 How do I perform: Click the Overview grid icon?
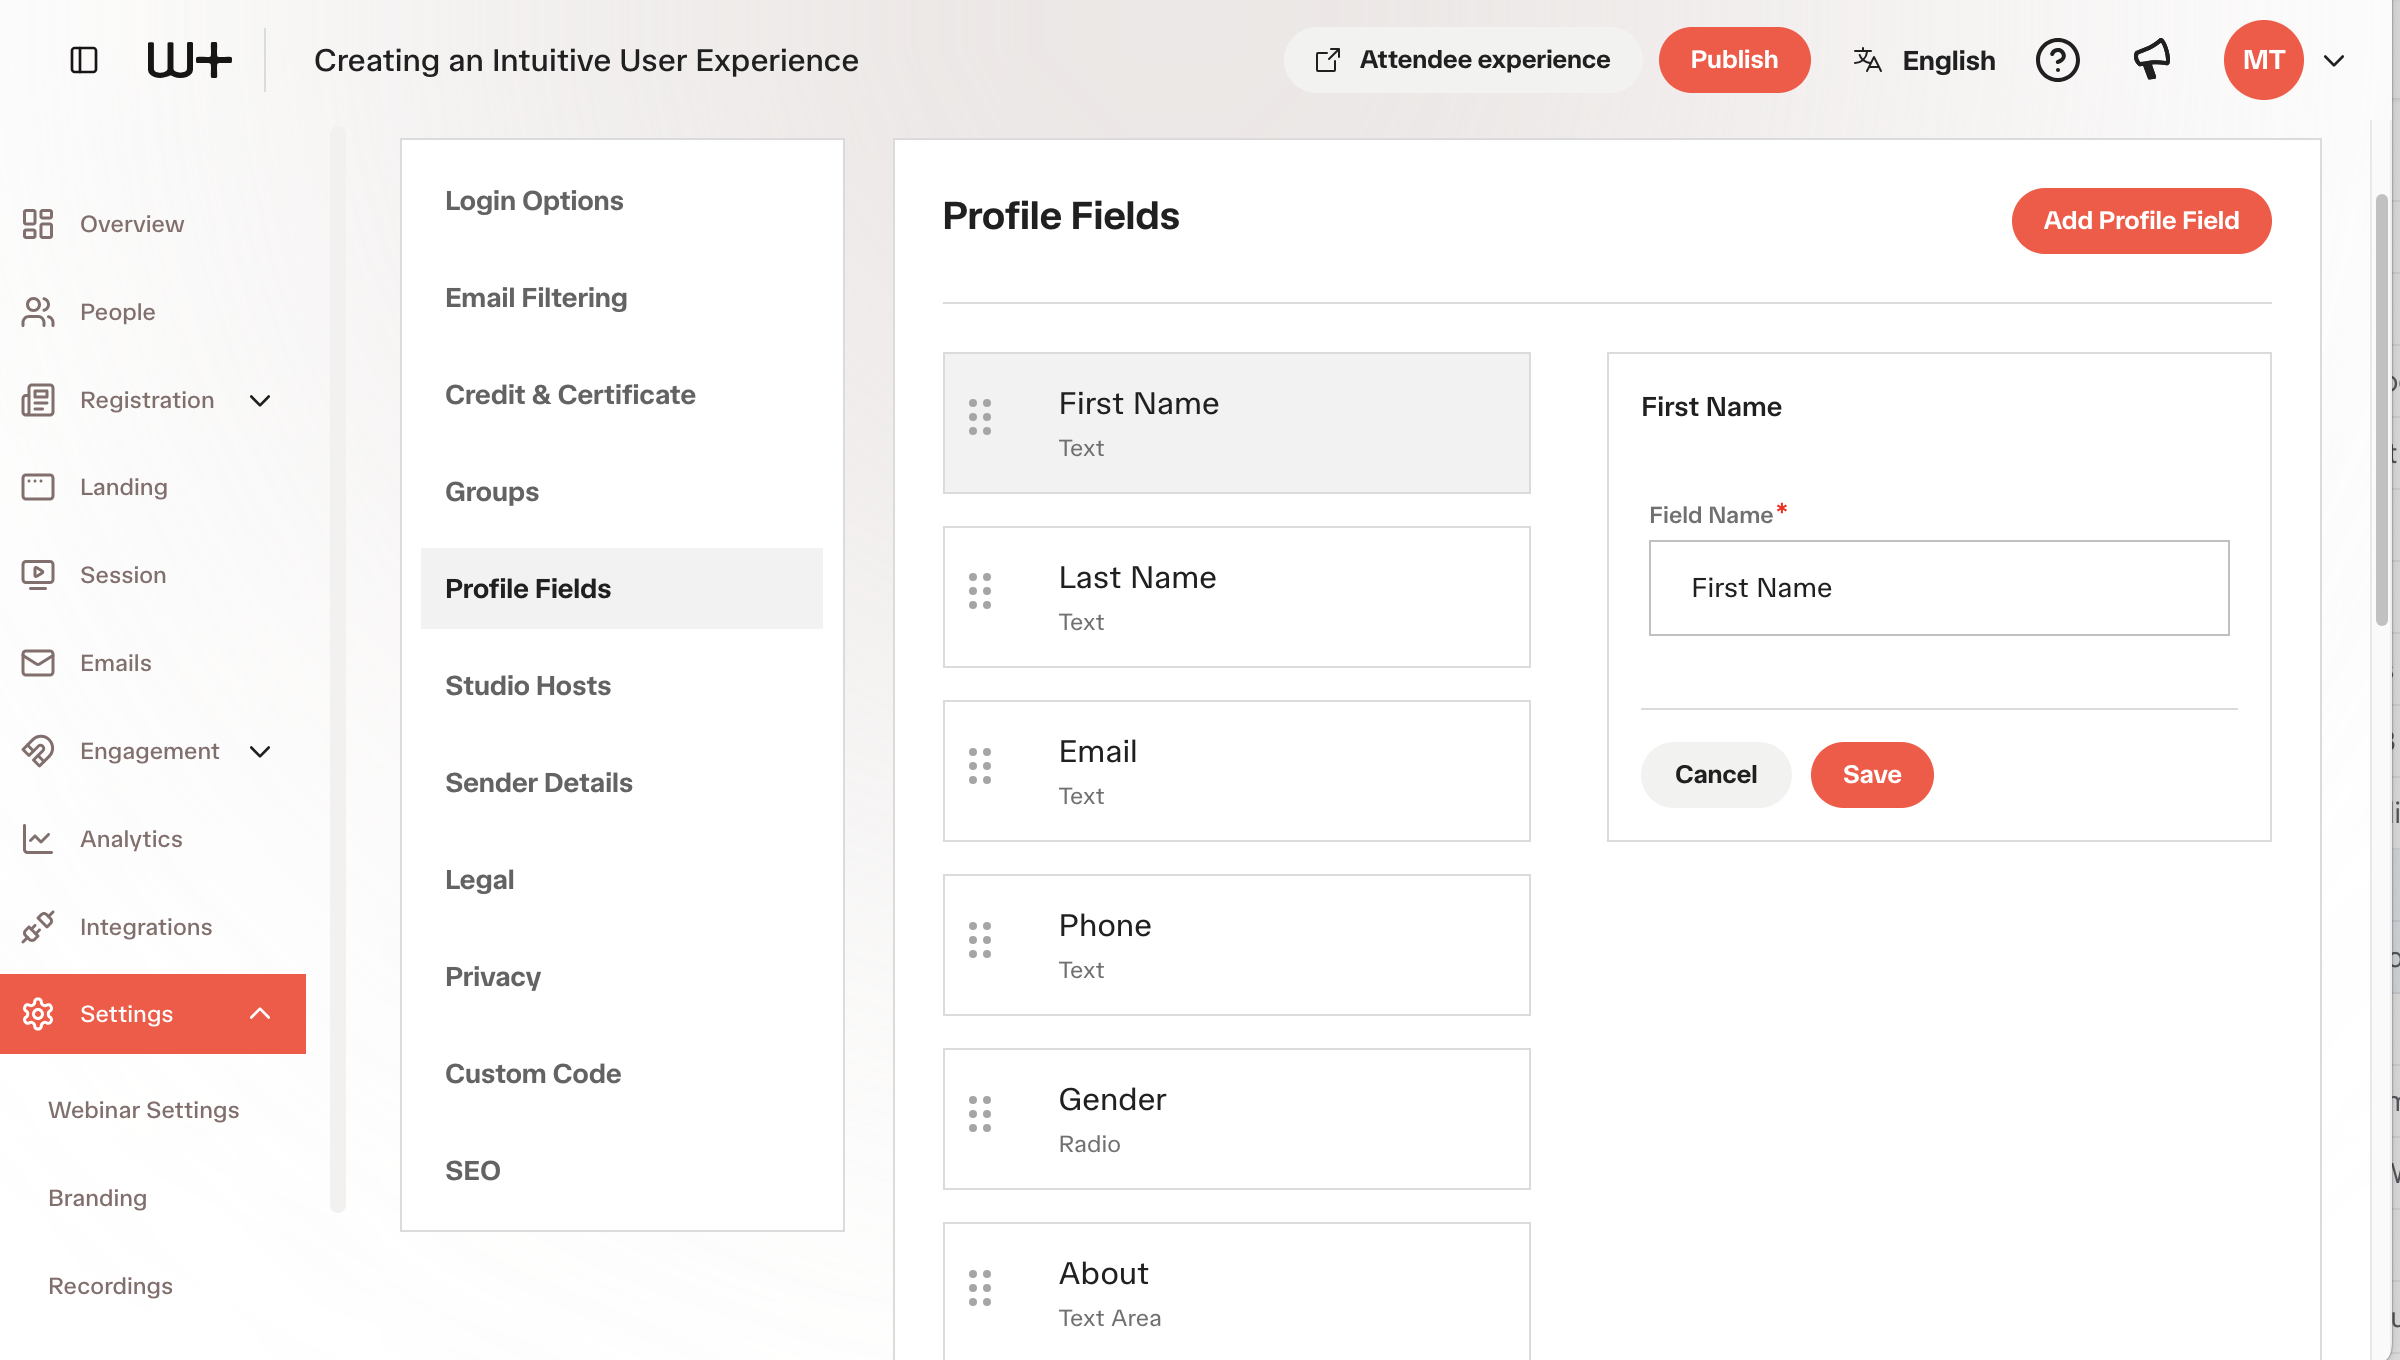[x=38, y=224]
